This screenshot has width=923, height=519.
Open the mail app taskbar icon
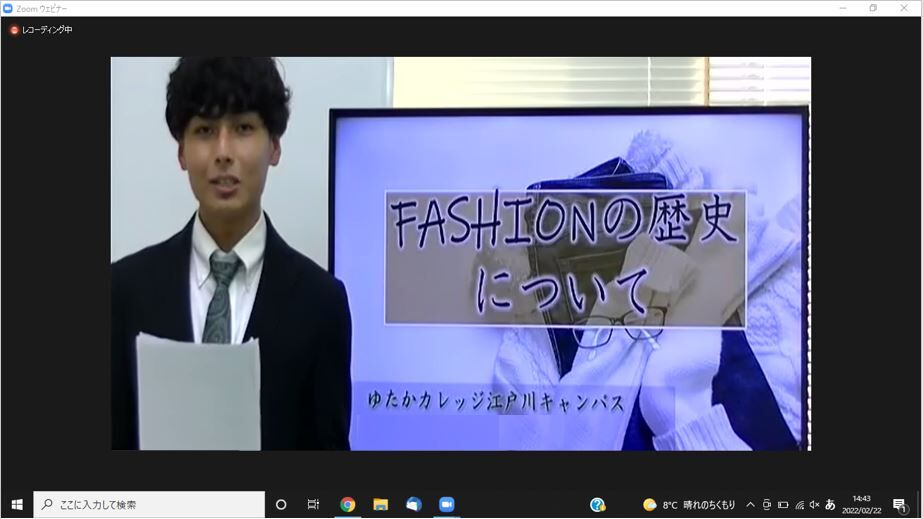(413, 504)
